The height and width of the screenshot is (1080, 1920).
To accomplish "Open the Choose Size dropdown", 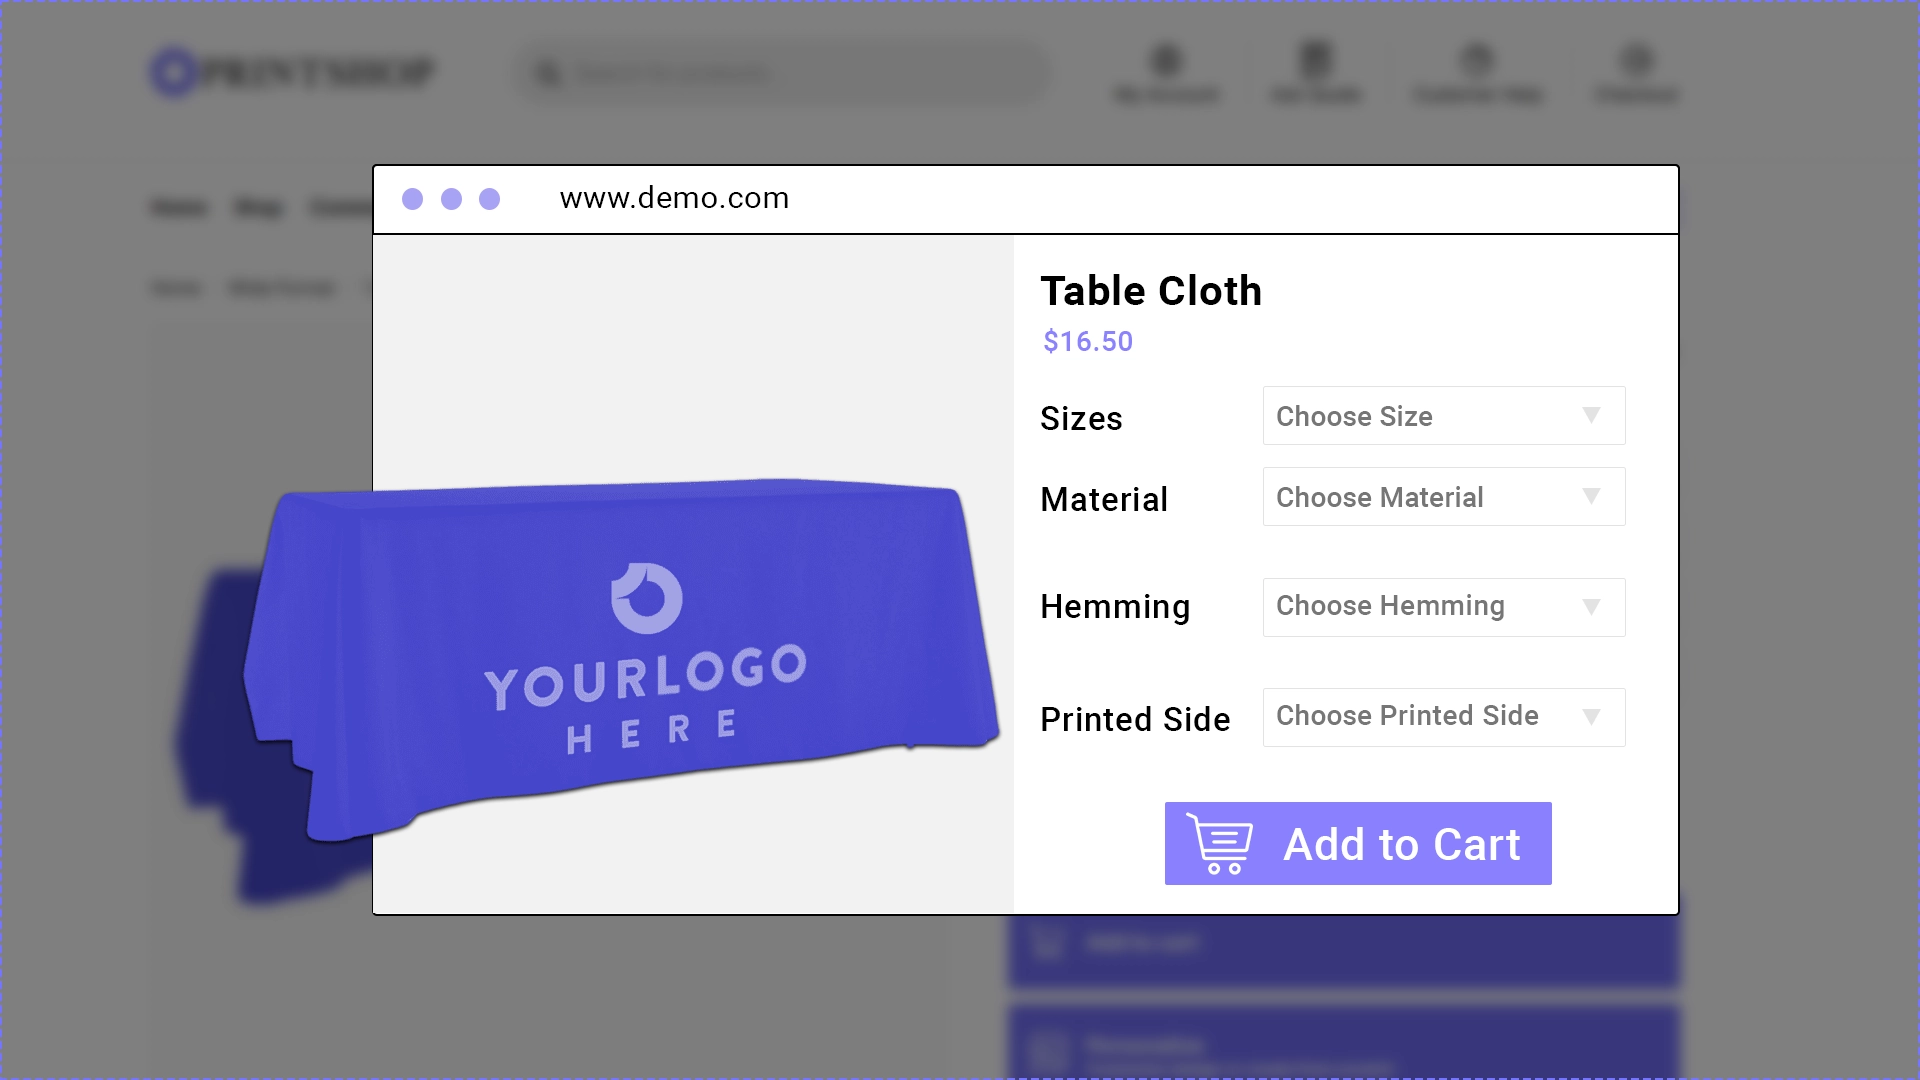I will pyautogui.click(x=1444, y=416).
